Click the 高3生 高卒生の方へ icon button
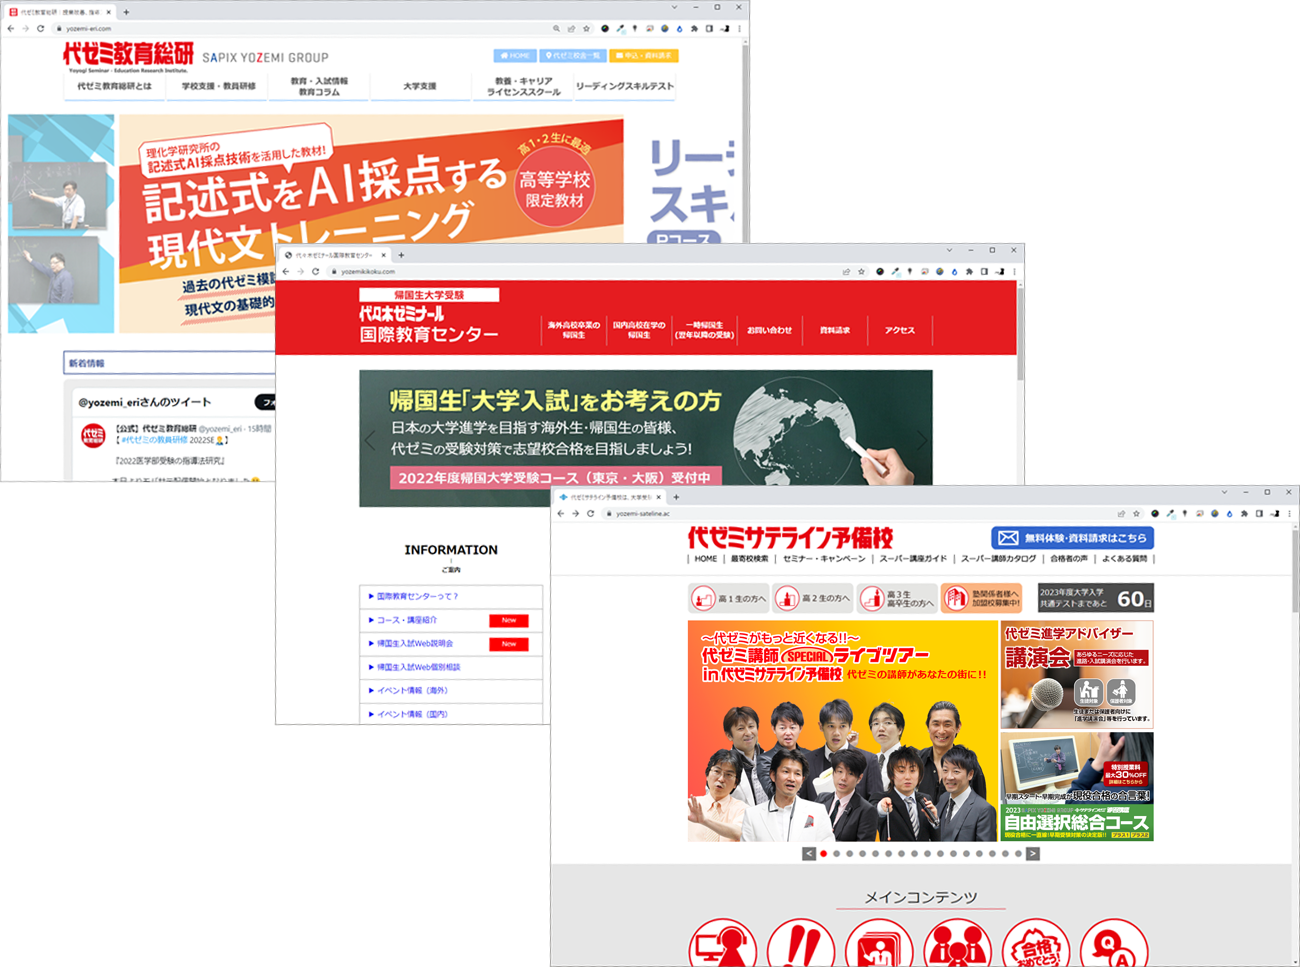Viewport: 1300px width, 967px height. point(897,598)
